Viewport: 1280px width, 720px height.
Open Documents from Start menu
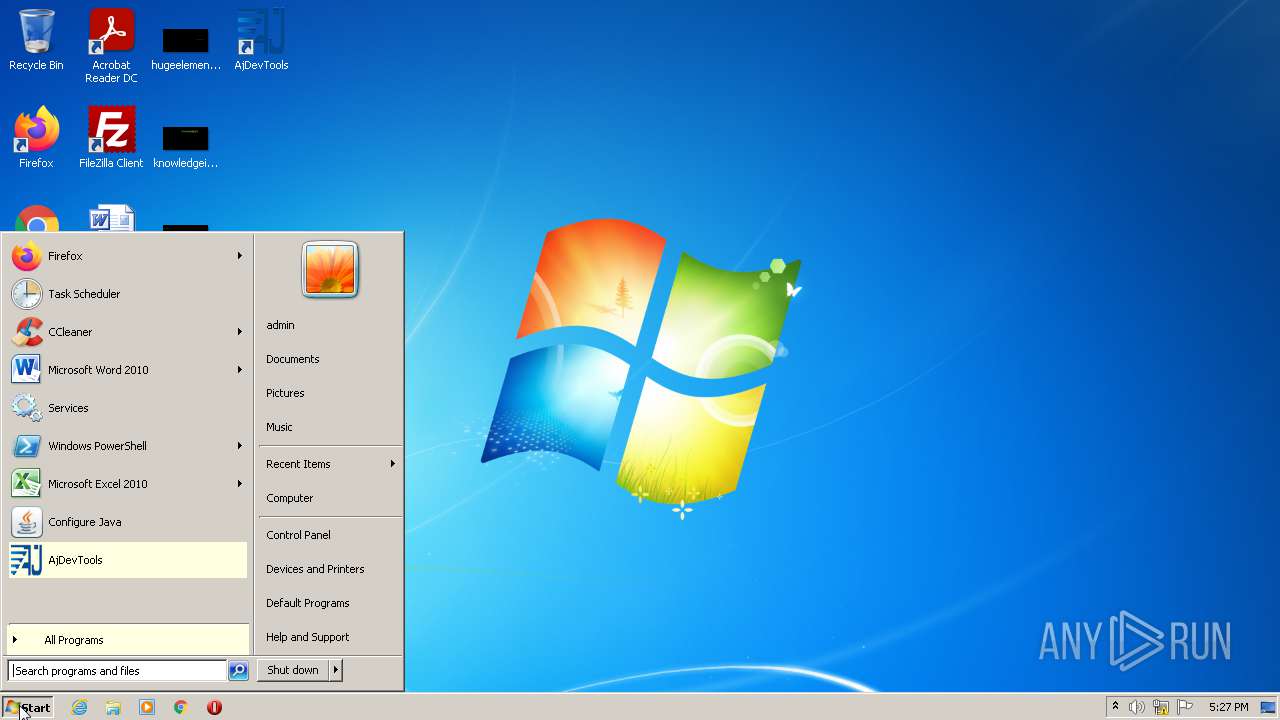330,359
